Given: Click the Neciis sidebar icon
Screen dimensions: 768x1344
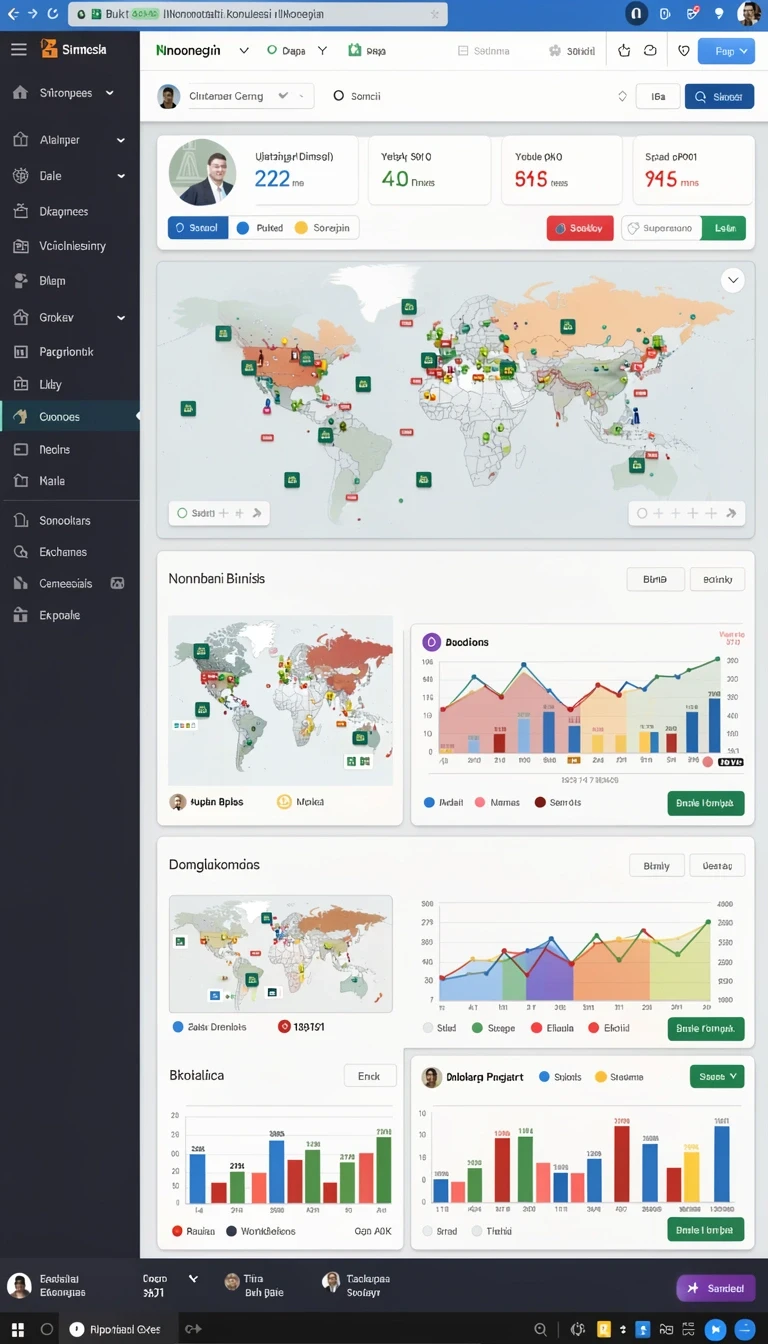Looking at the screenshot, I should 20,450.
